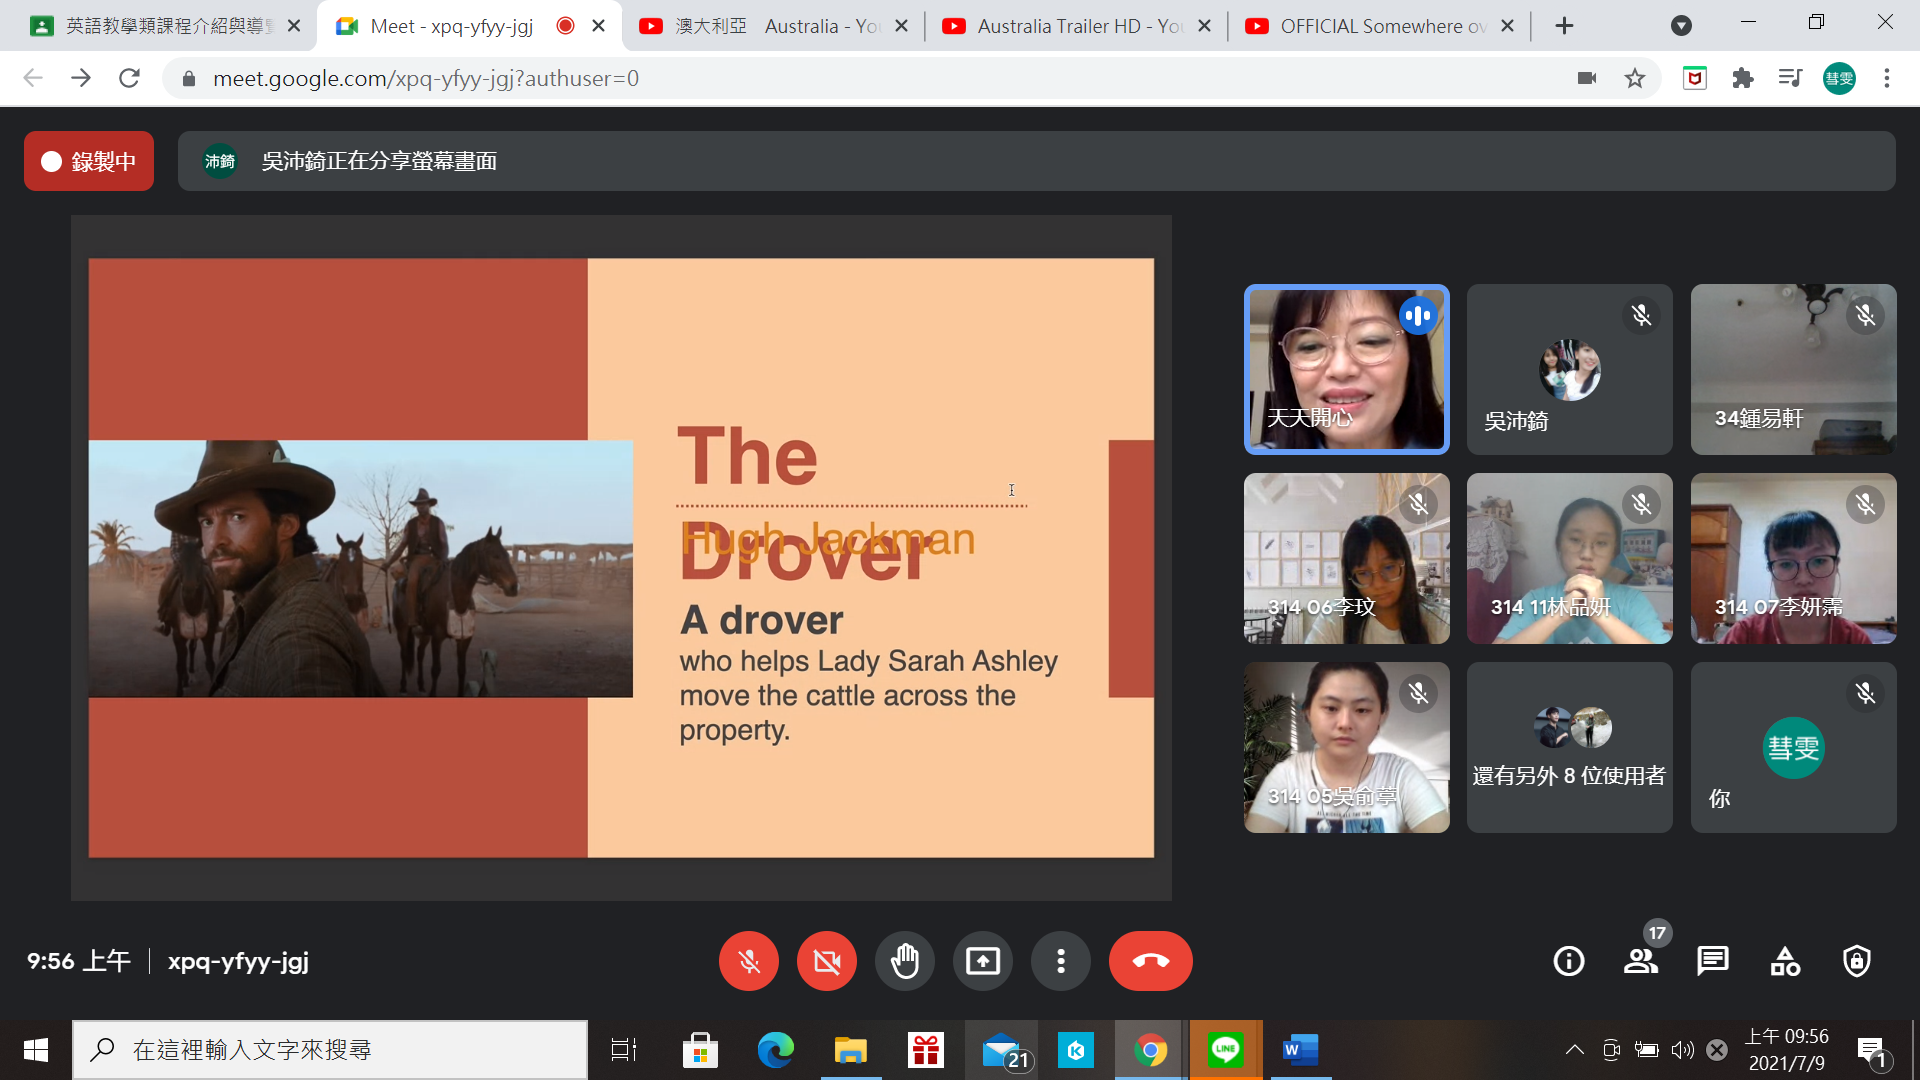Click the address bar URL
1920x1080 pixels.
pyautogui.click(x=426, y=78)
